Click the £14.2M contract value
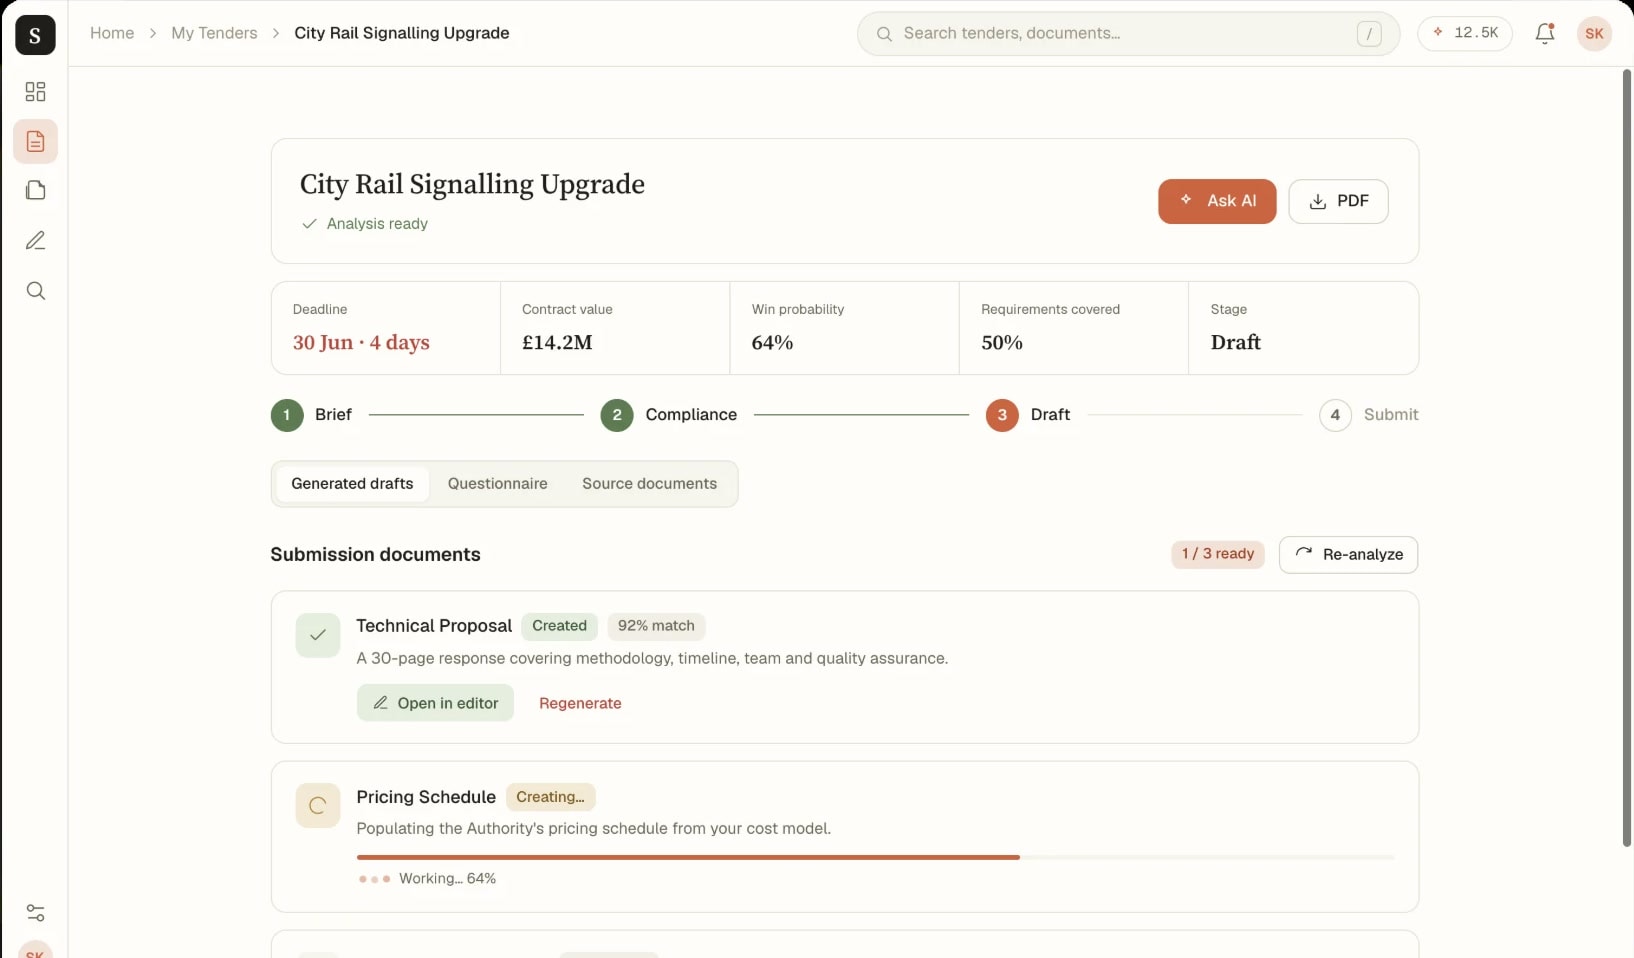The width and height of the screenshot is (1634, 958). pos(557,343)
